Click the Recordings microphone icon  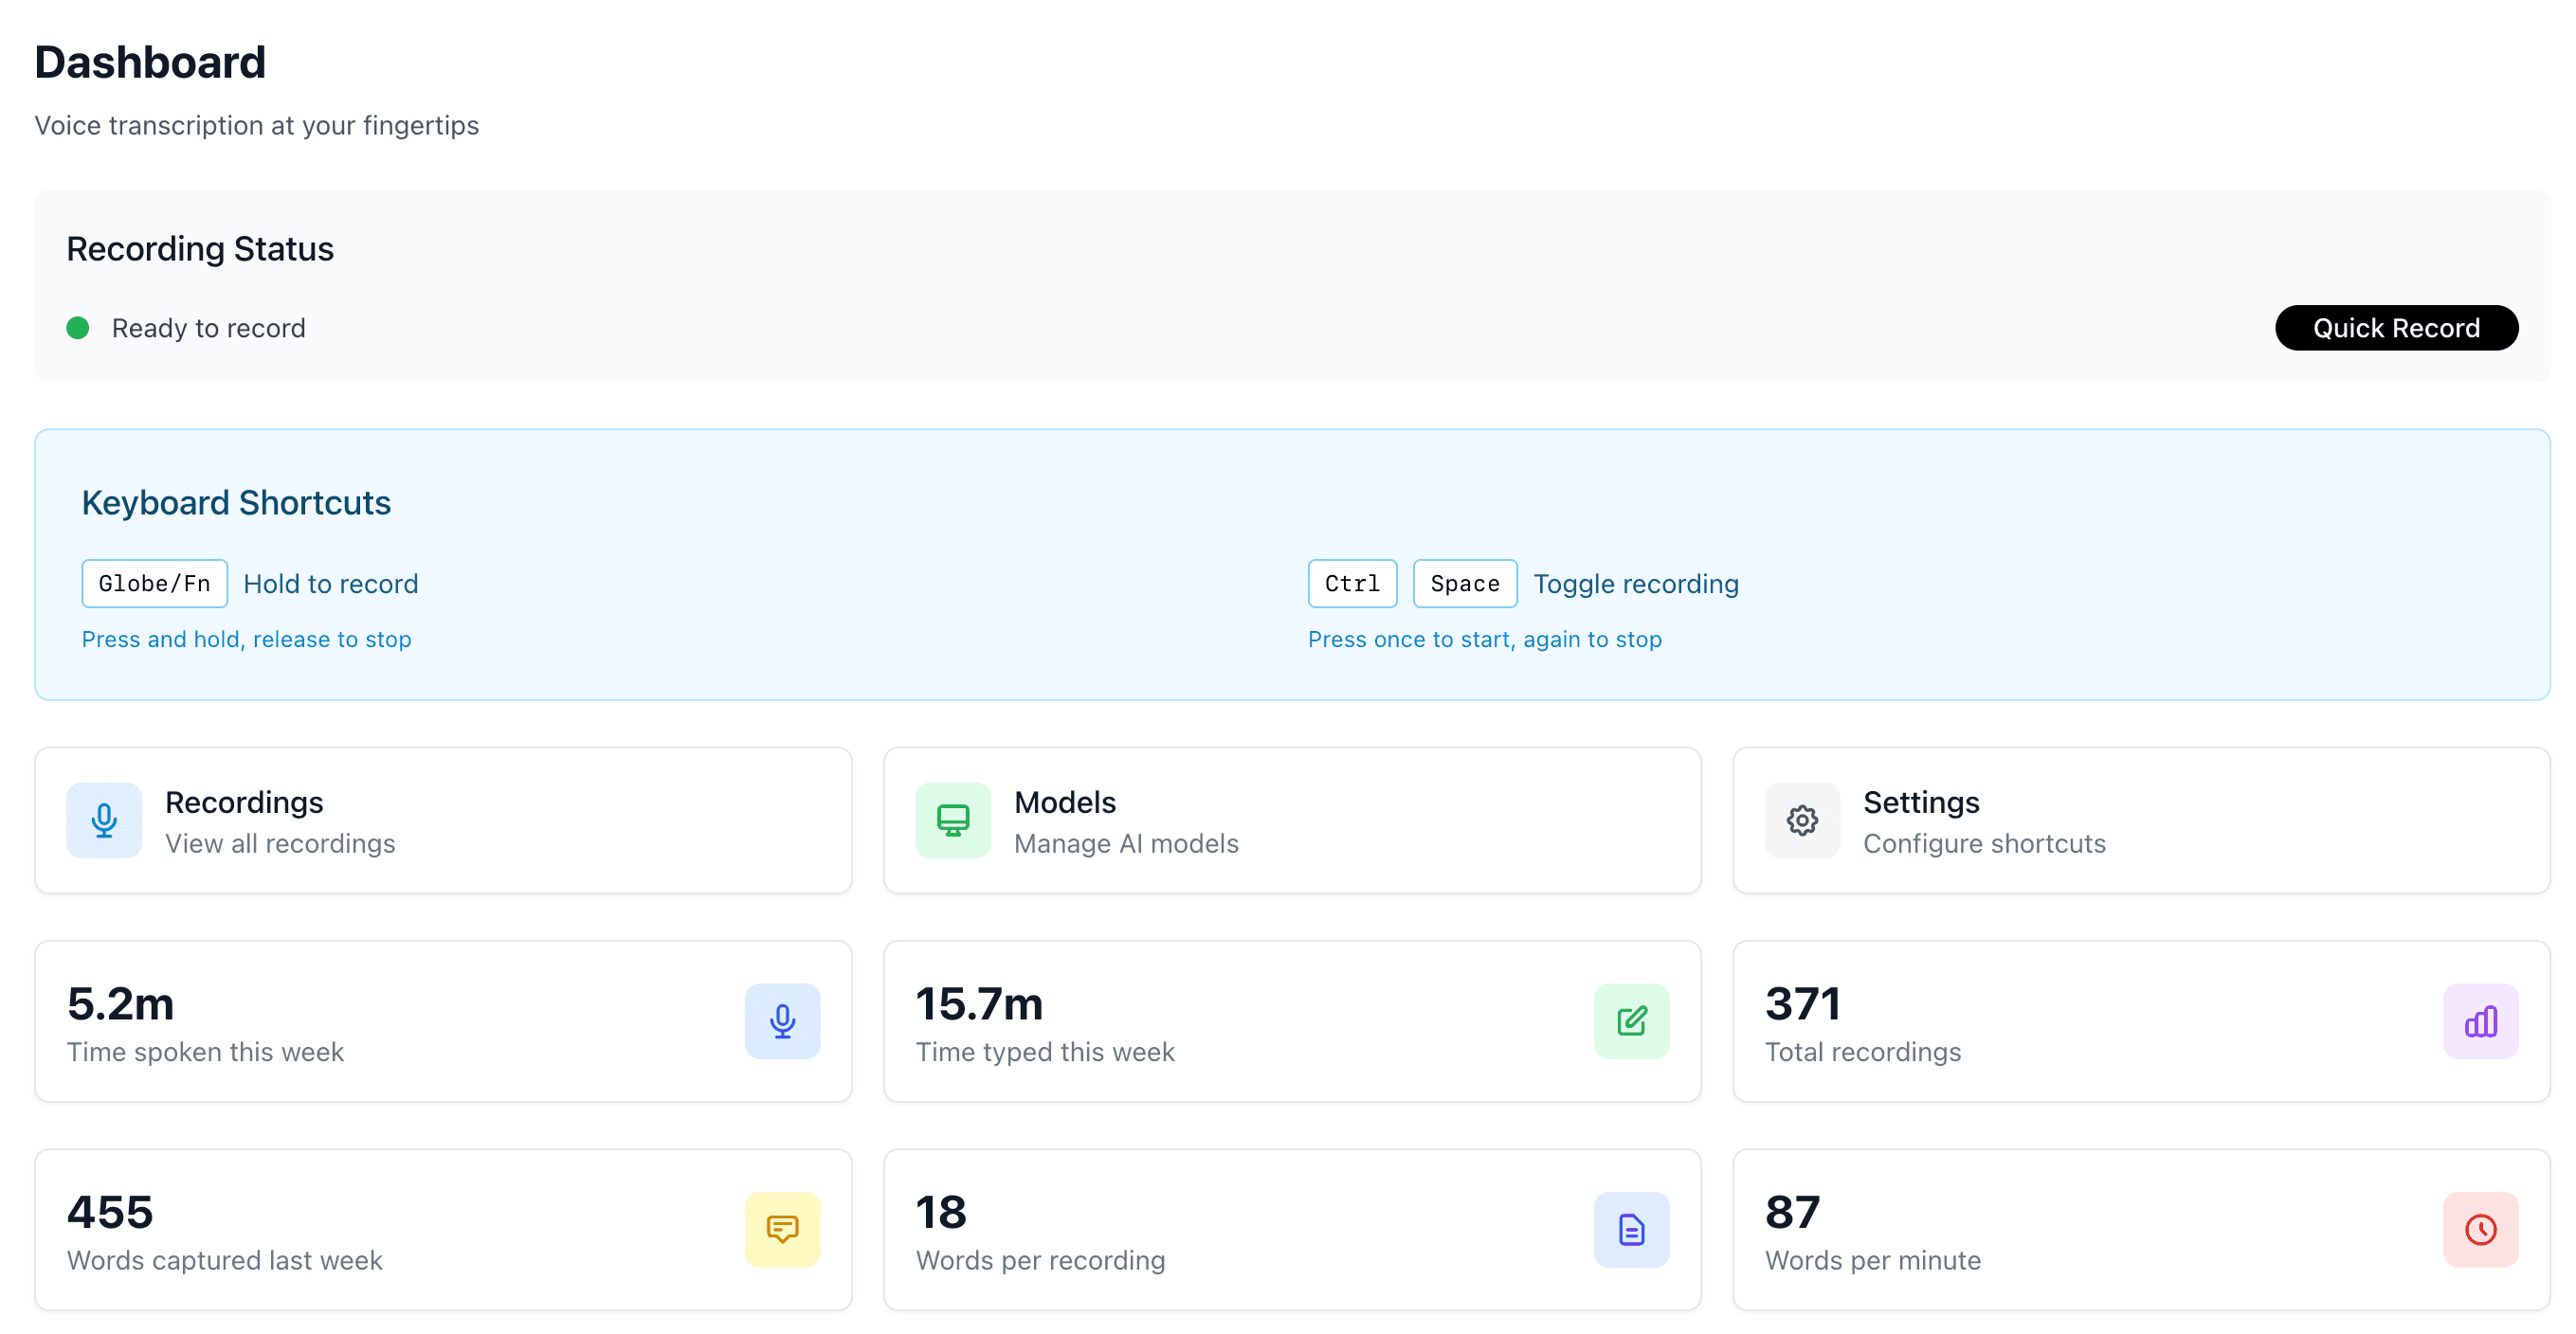103,820
